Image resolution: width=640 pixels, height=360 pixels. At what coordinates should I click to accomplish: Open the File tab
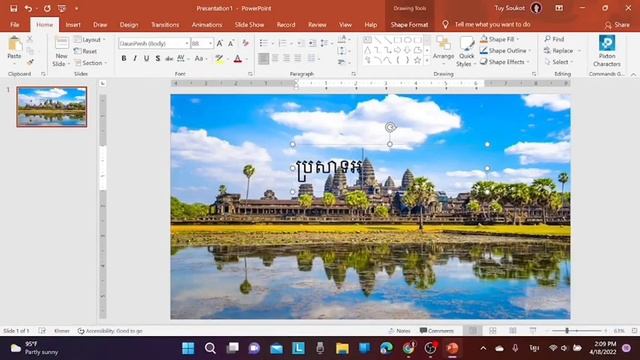coord(15,24)
